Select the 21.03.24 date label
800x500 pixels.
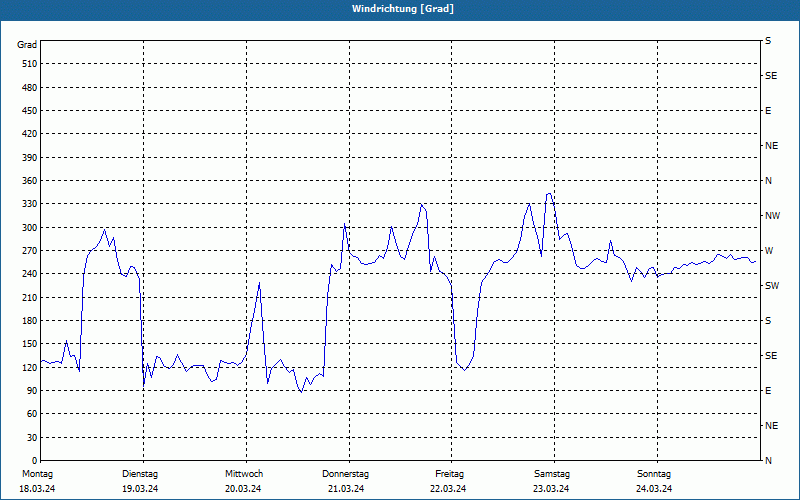pos(346,489)
